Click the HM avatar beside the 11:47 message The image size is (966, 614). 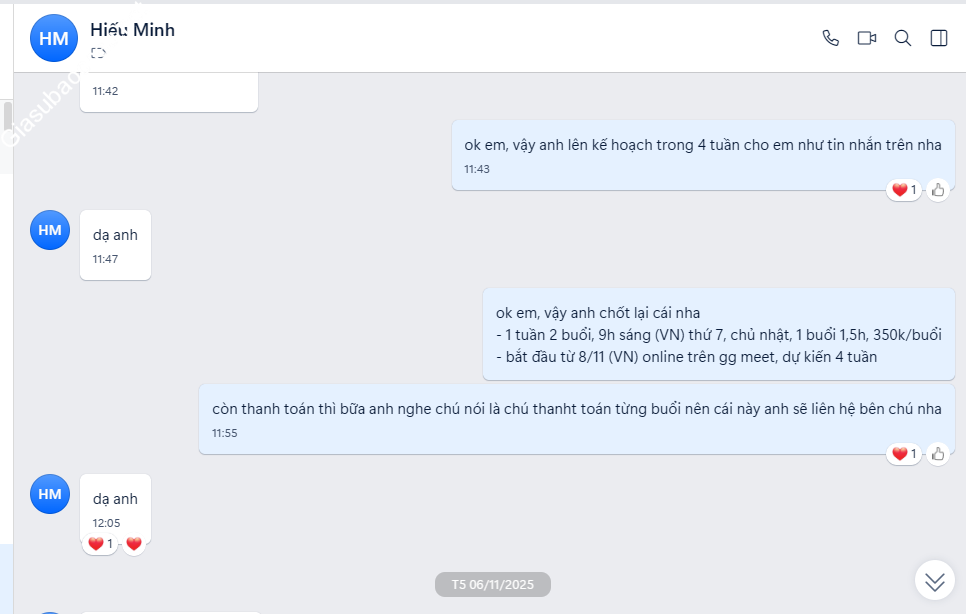click(50, 230)
